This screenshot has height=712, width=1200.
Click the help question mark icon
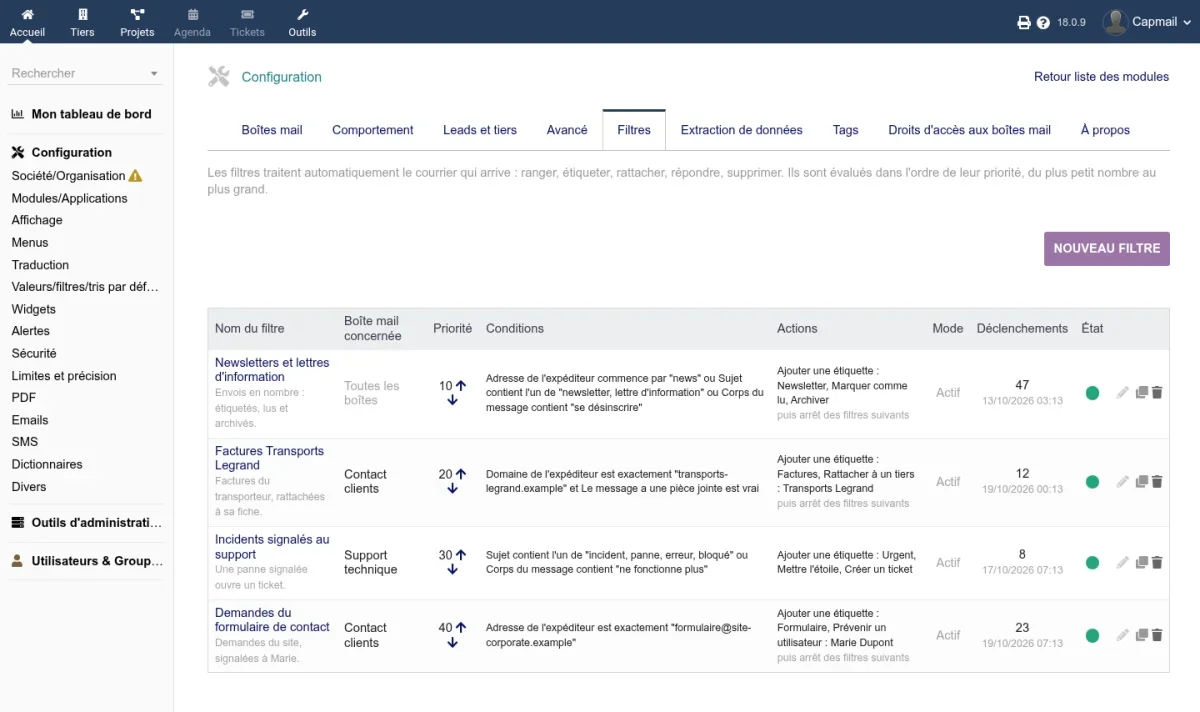1044,22
